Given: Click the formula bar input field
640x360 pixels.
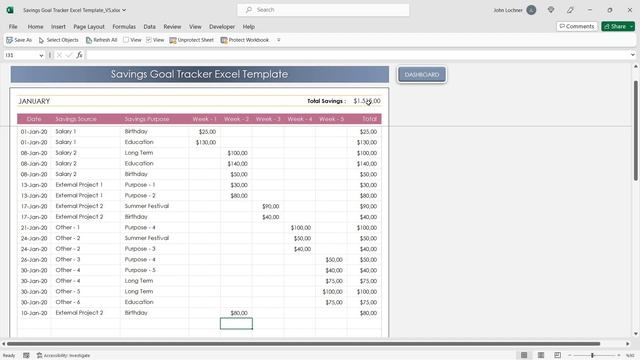Looking at the screenshot, I should tap(357, 55).
